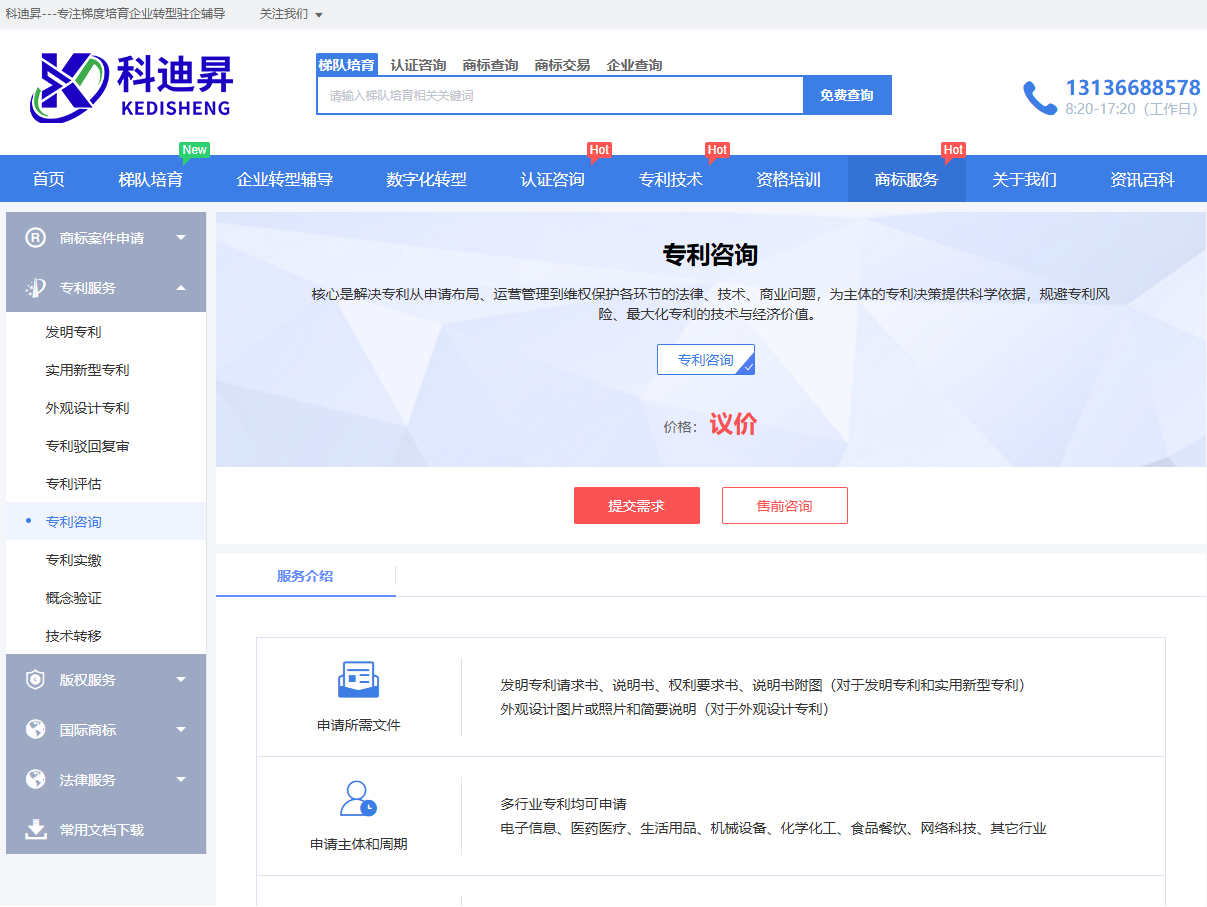Click the keyword search input field
Viewport: 1207px width, 907px height.
[x=560, y=96]
